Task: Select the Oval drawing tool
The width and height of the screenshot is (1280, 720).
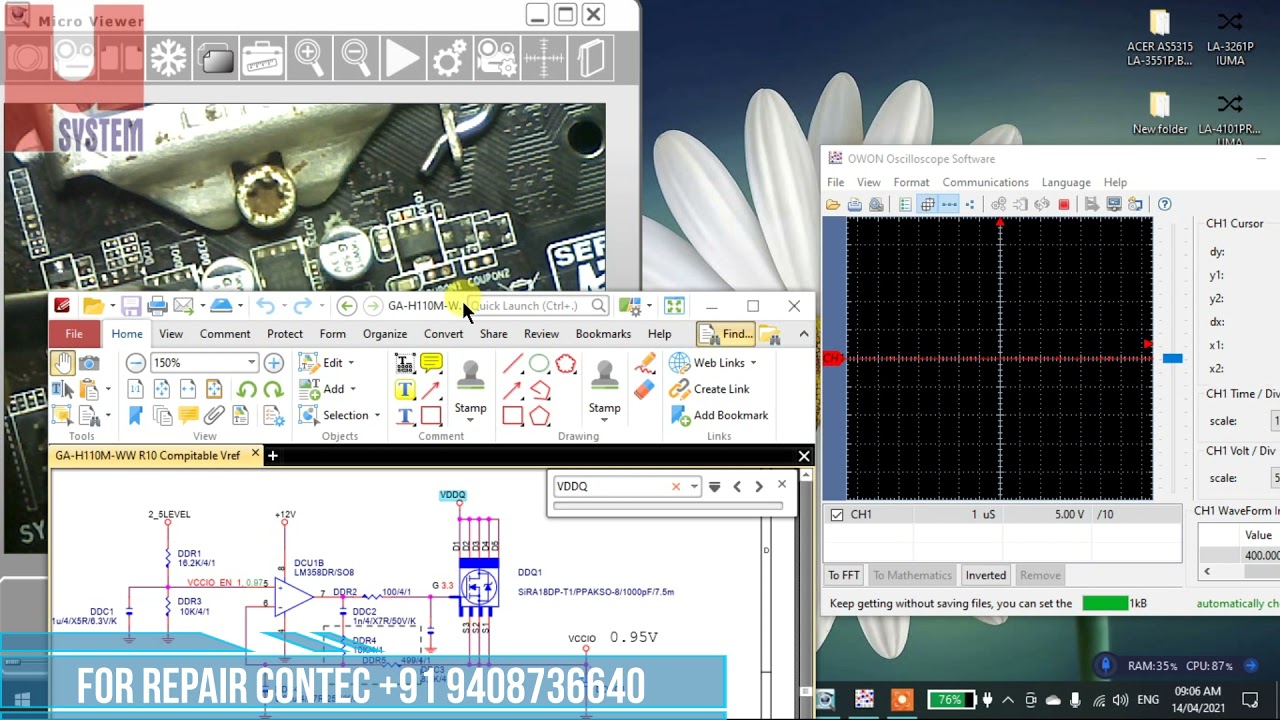Action: 539,363
